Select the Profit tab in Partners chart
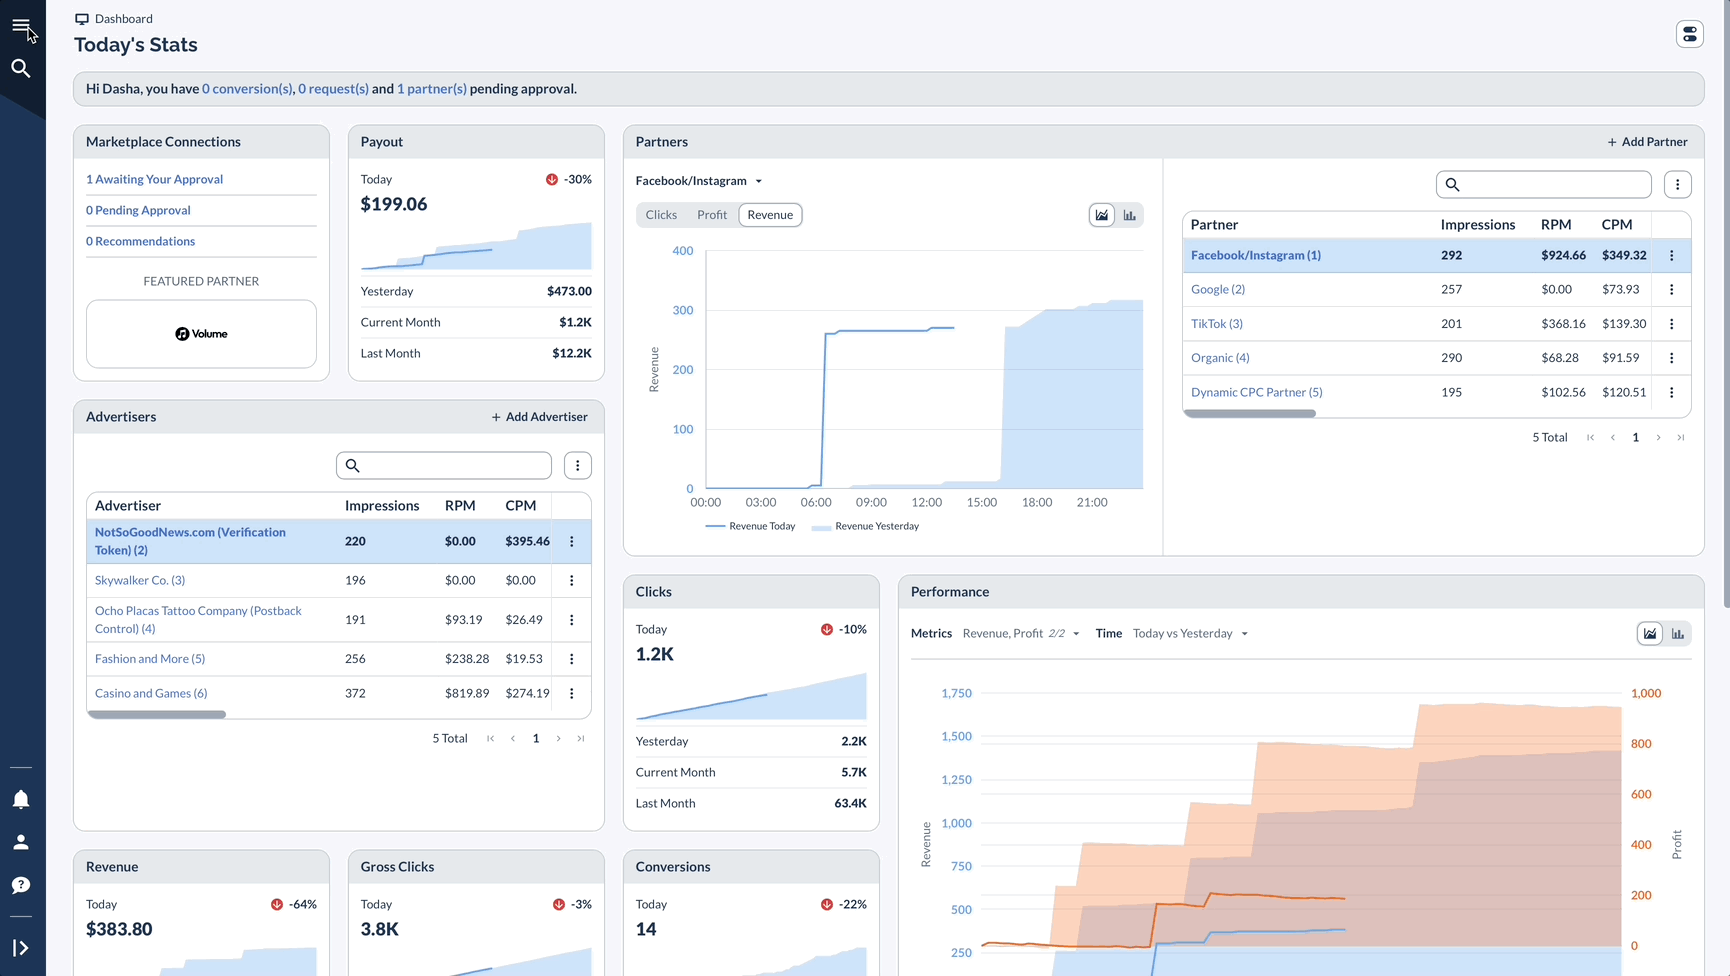This screenshot has height=976, width=1730. click(712, 215)
